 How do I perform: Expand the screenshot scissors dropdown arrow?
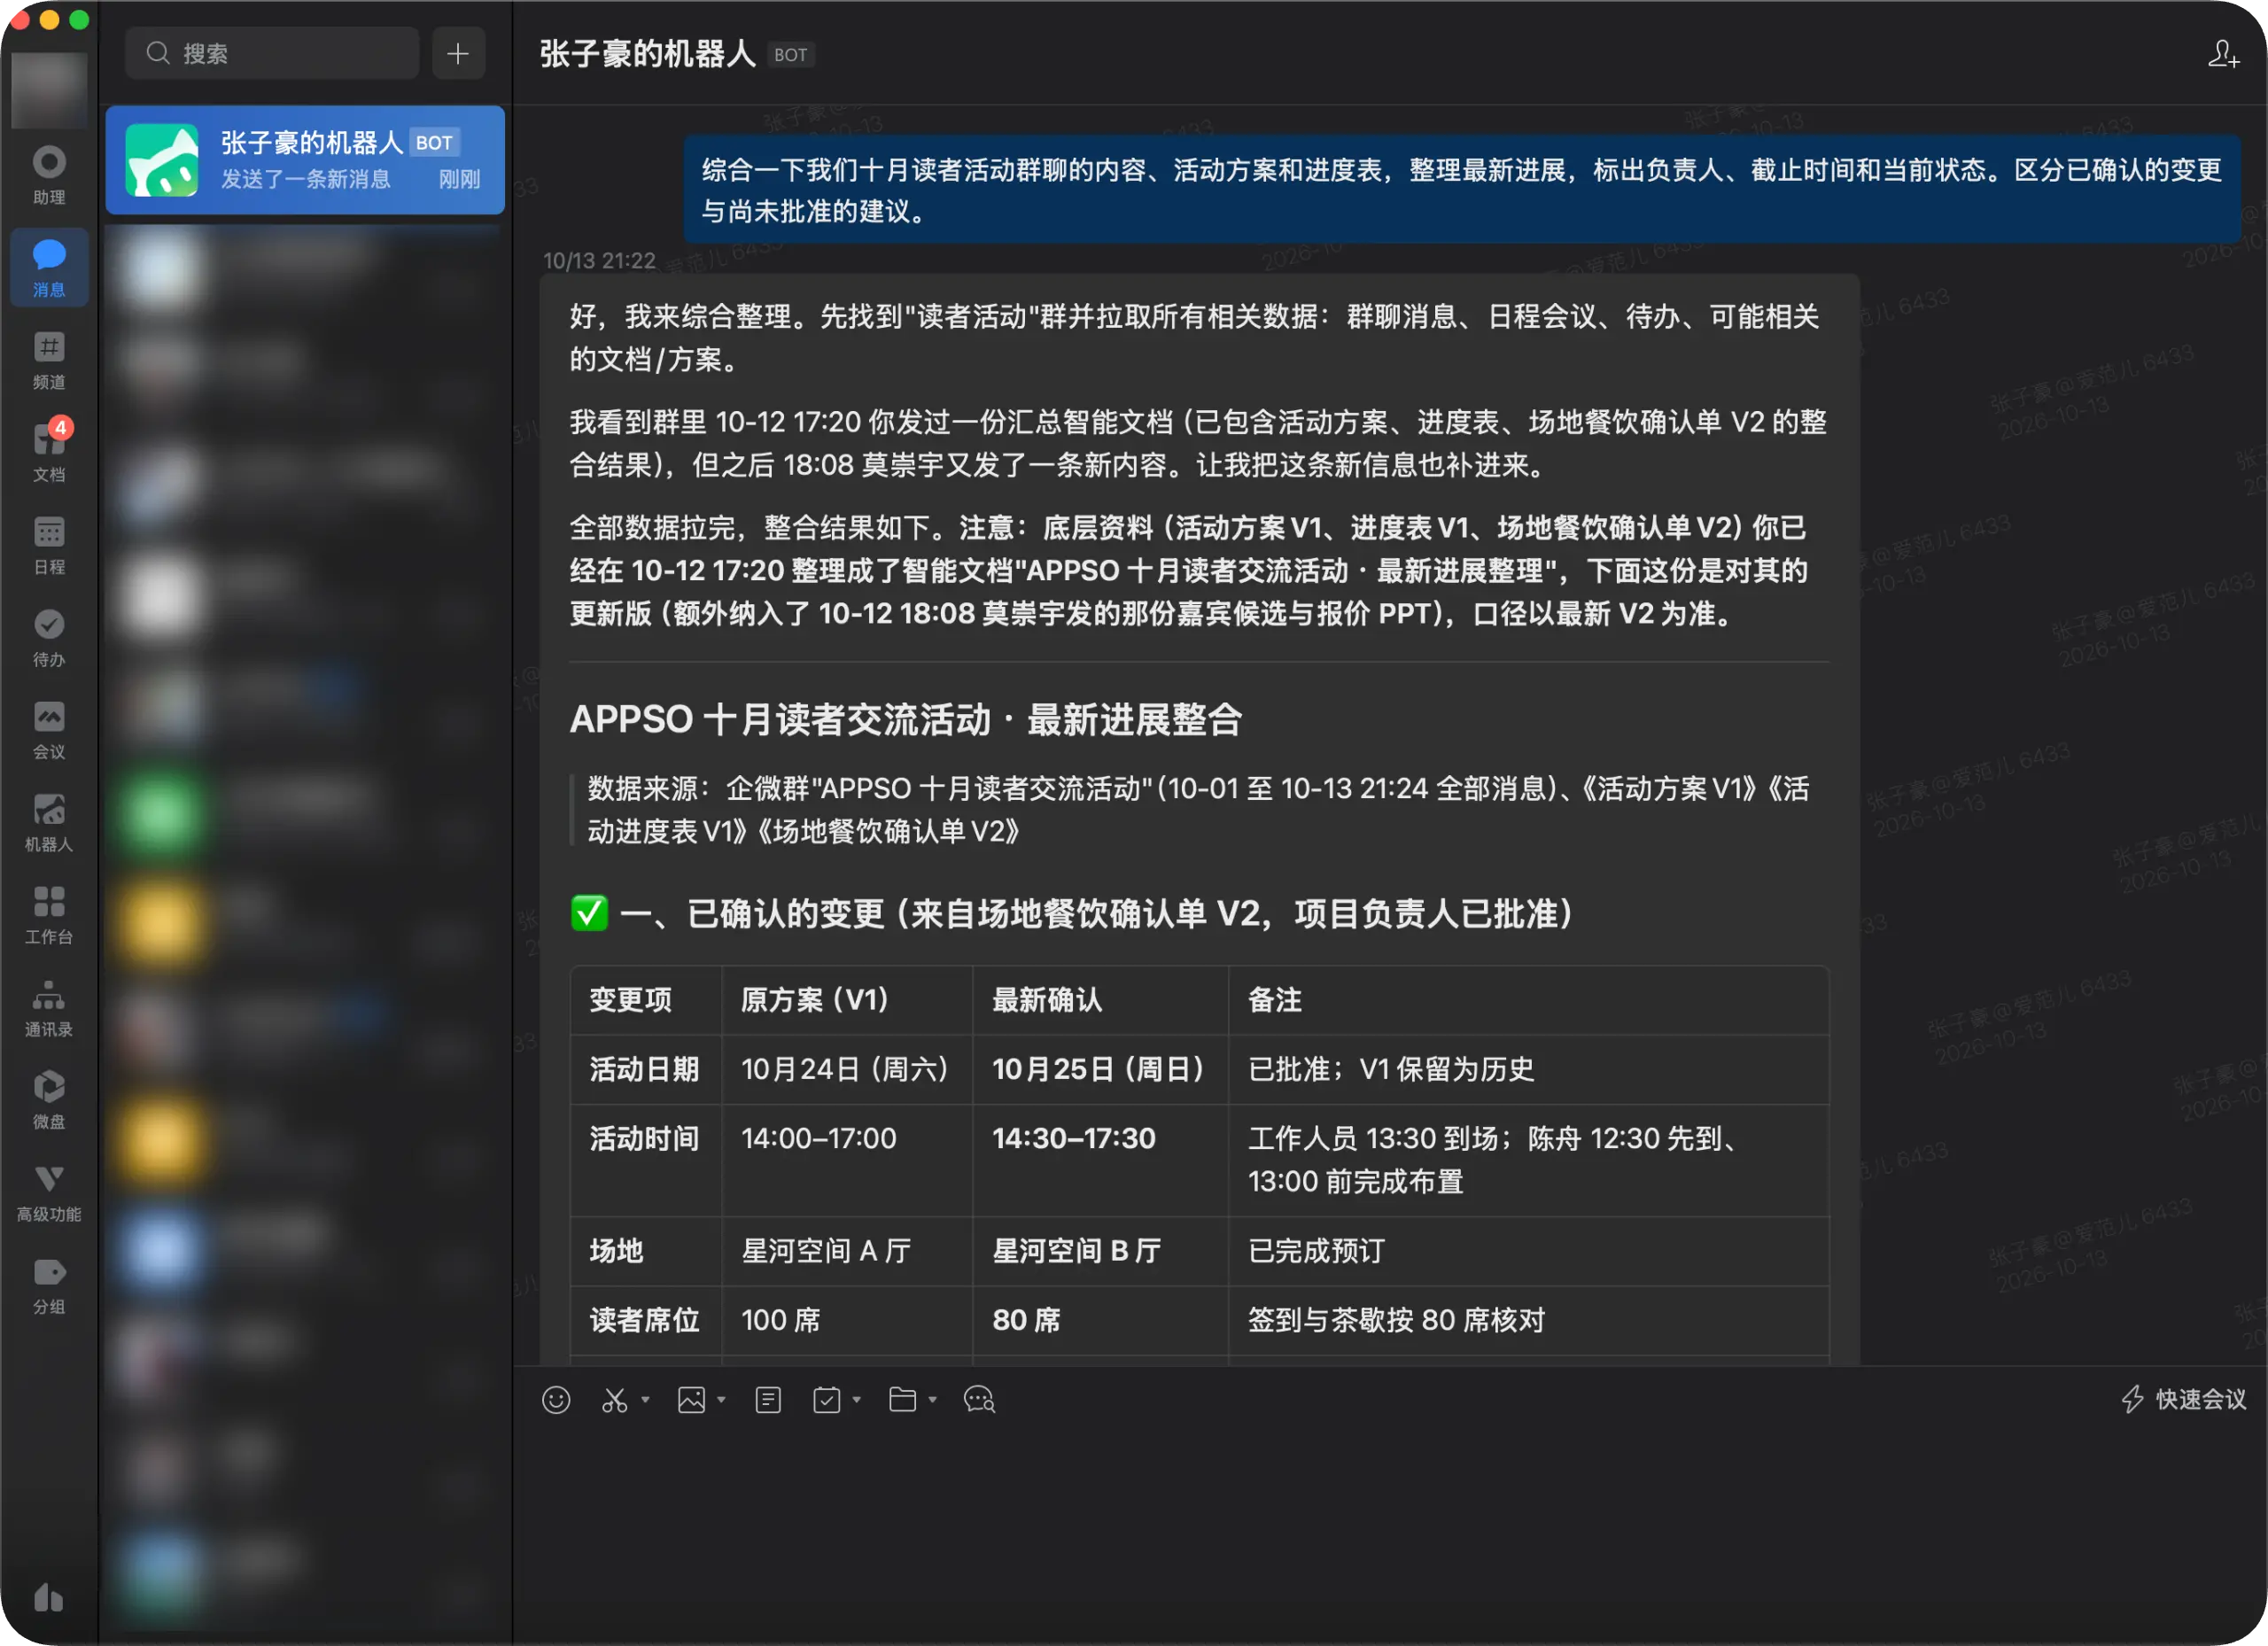coord(645,1400)
